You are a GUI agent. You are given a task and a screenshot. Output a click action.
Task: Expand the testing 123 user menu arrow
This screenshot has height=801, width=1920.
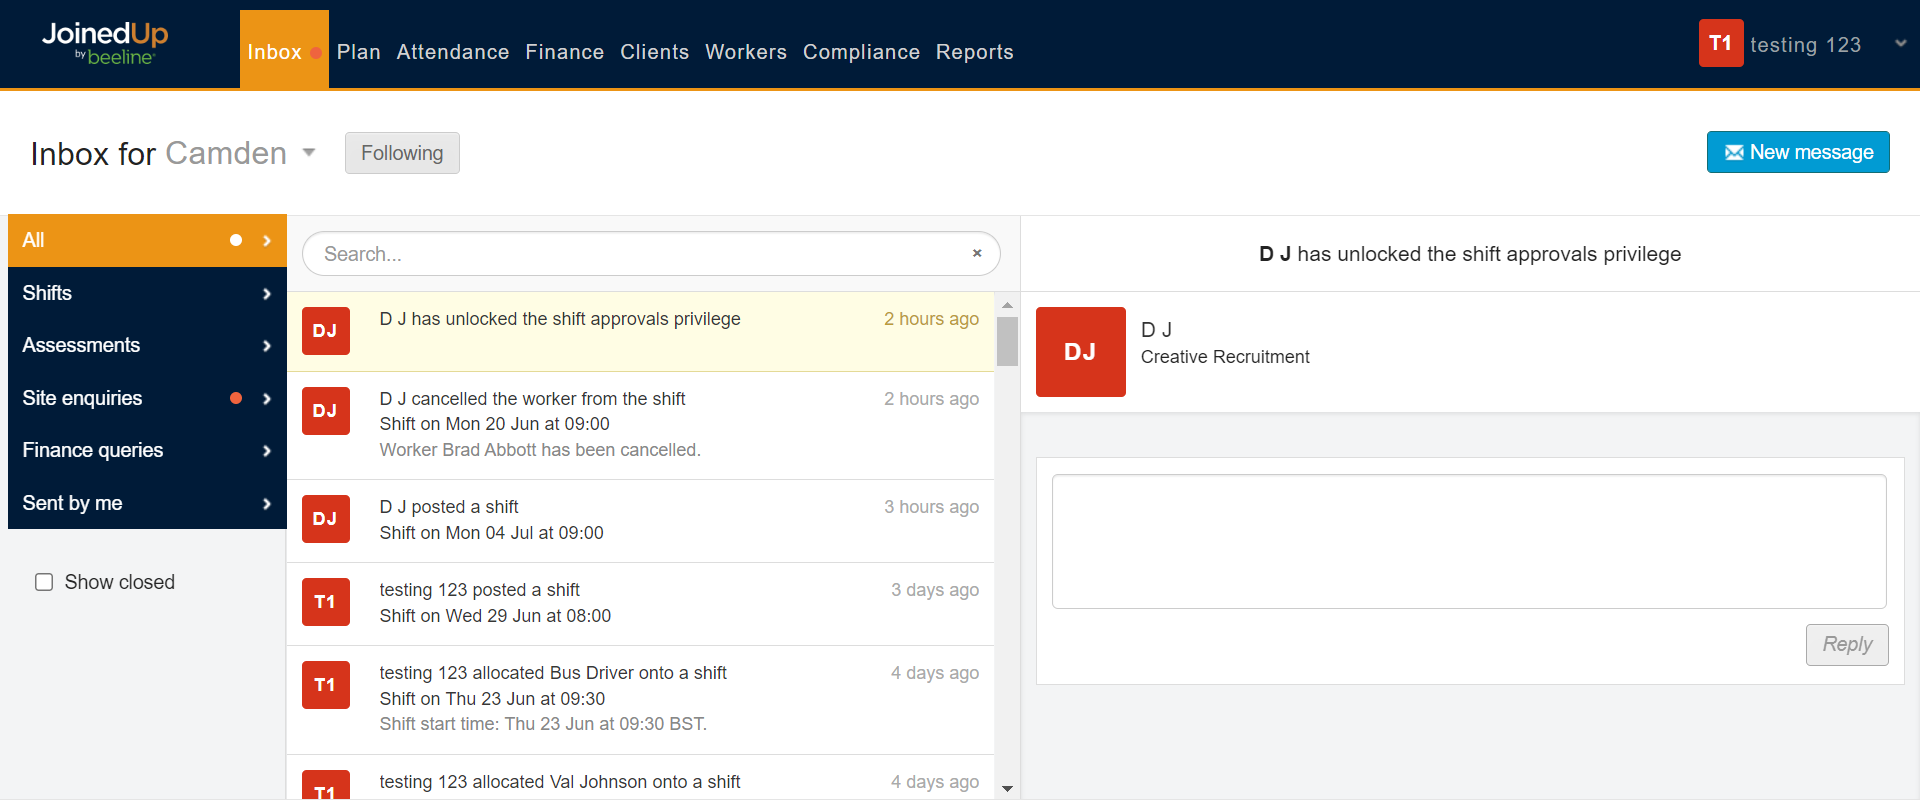click(x=1900, y=44)
